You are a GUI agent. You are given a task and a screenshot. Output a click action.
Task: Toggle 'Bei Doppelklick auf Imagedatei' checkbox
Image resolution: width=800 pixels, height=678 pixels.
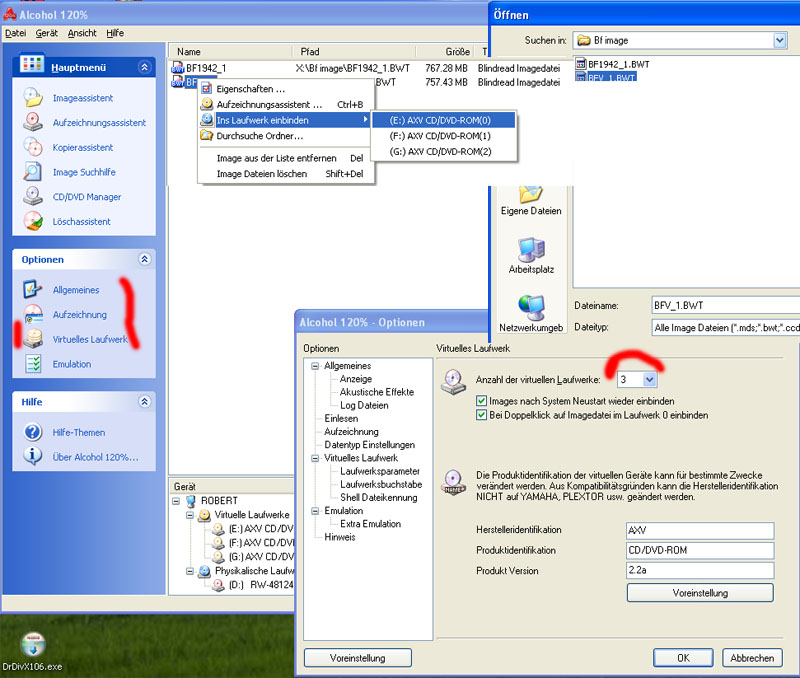pos(483,414)
